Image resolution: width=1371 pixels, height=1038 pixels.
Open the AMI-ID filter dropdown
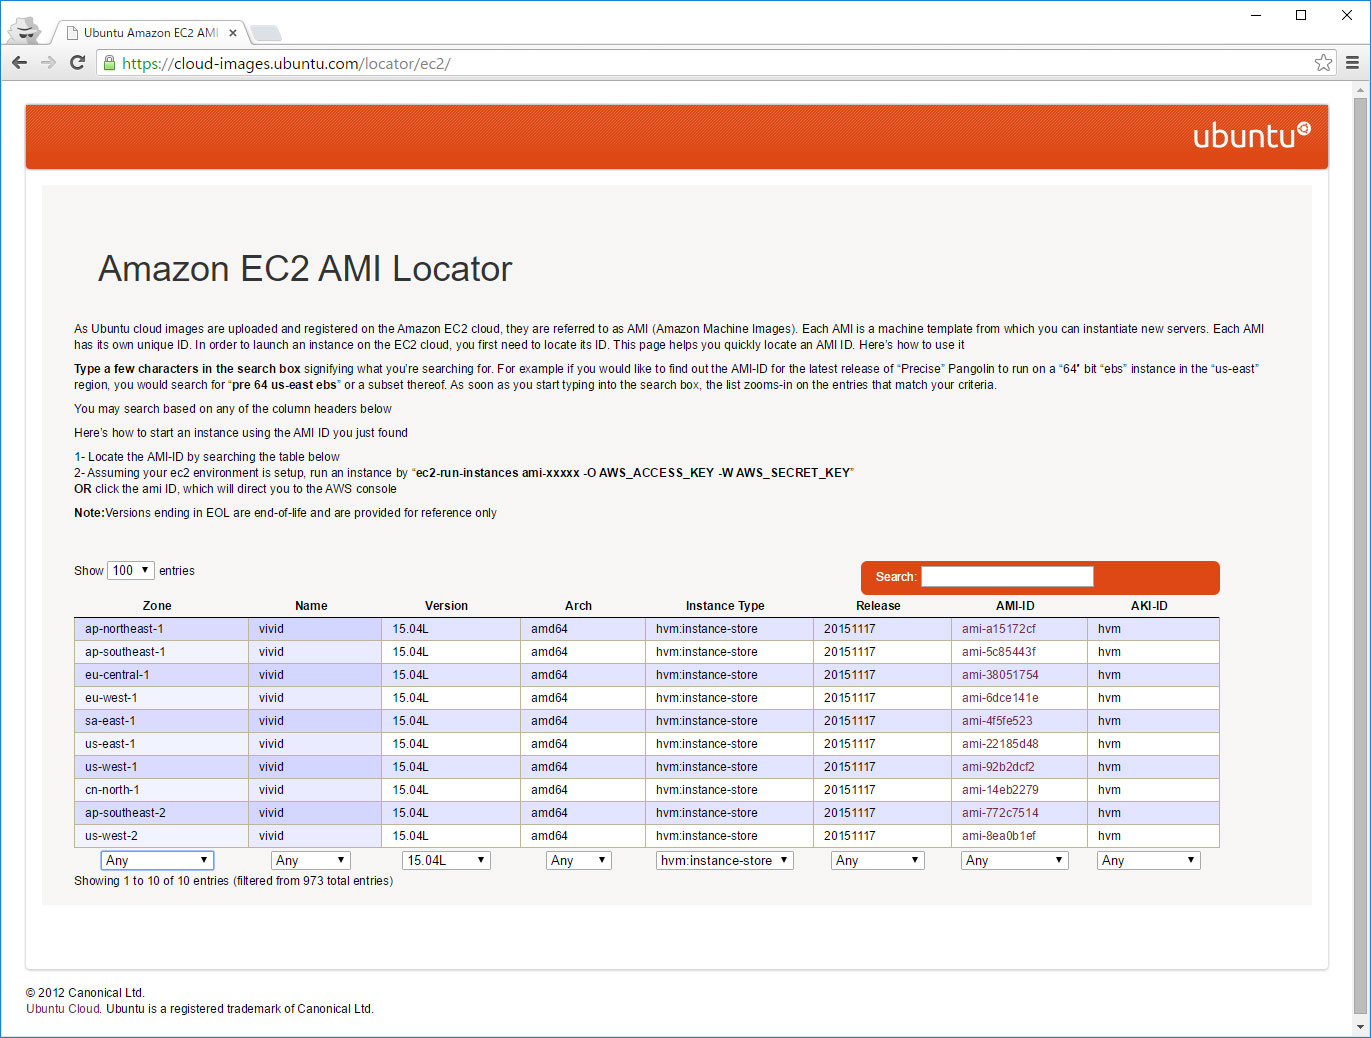click(x=1015, y=860)
